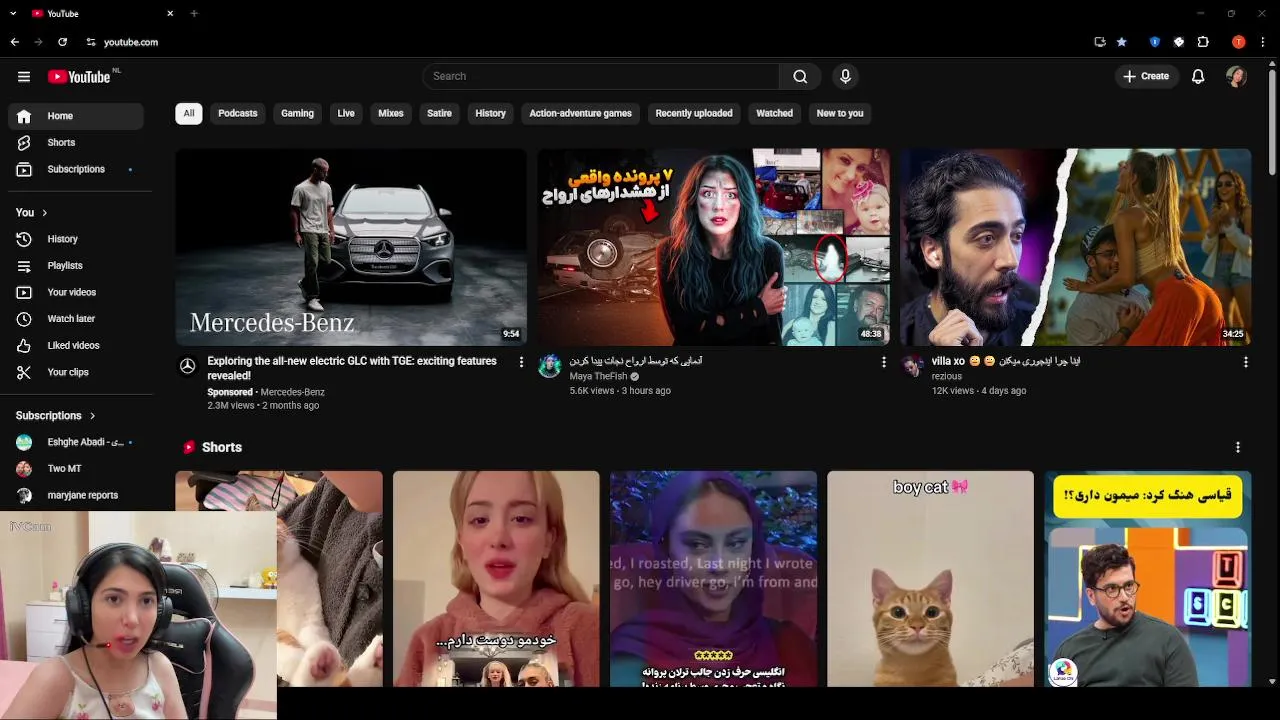Play the Mercedes-Benz video thumbnail
Screen dimensions: 1280x720
[351, 247]
